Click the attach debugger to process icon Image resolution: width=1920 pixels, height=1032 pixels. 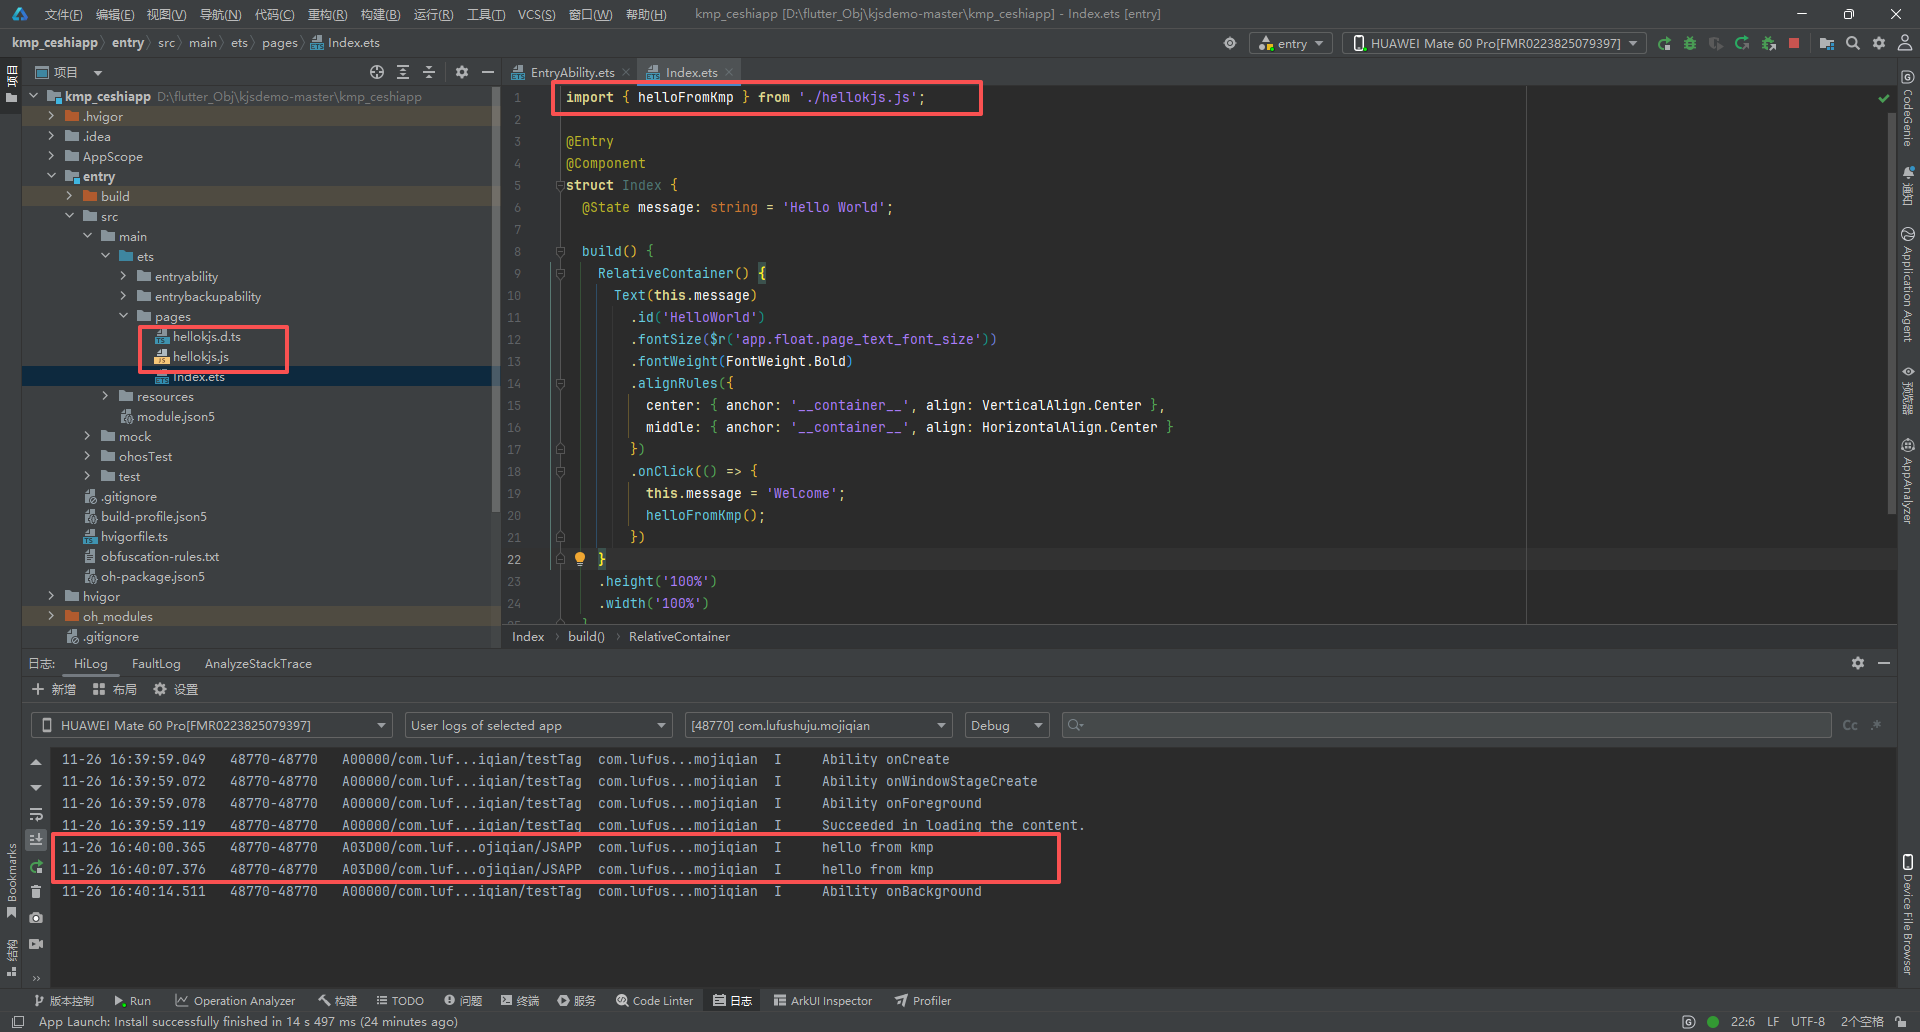click(1768, 43)
